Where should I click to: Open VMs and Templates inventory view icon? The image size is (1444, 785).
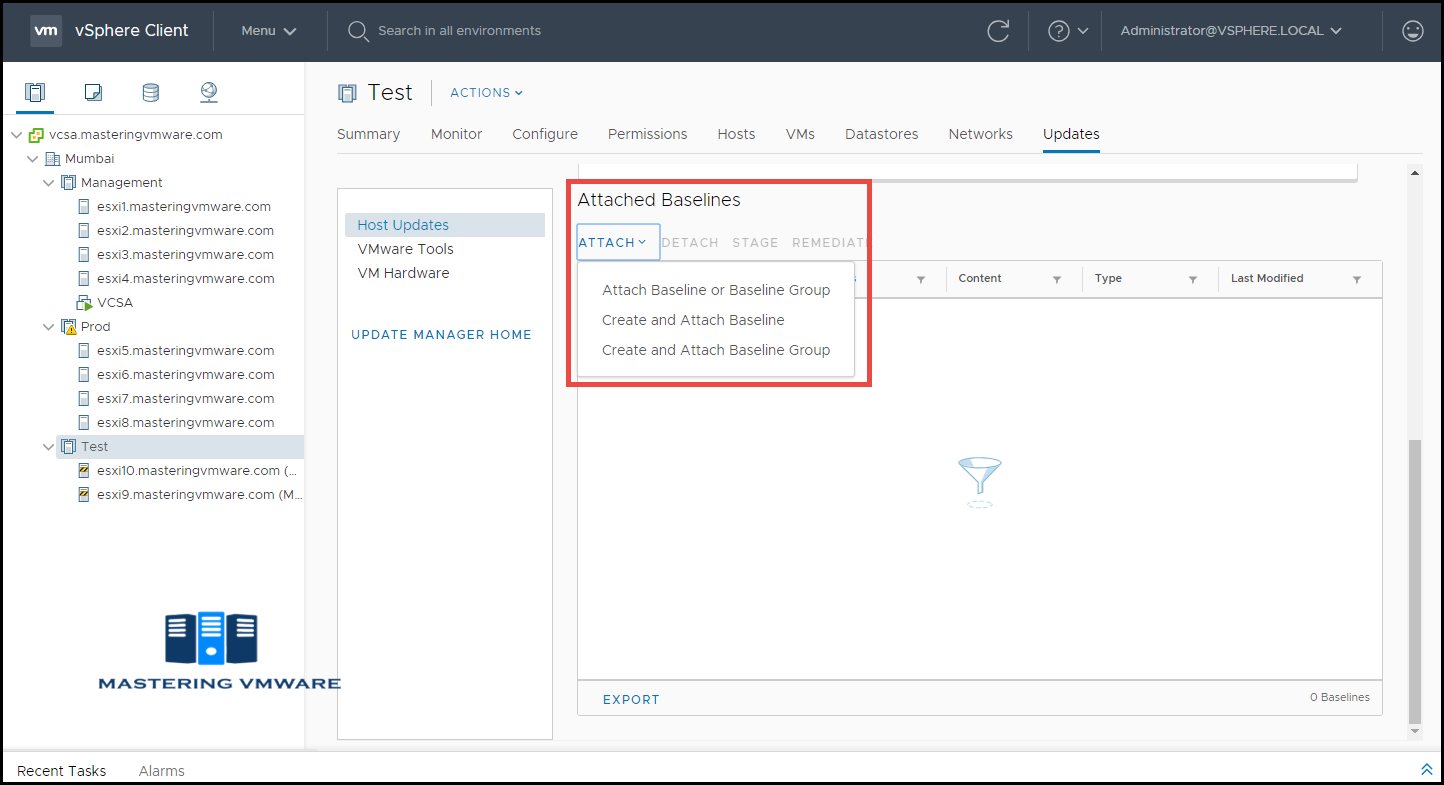coord(93,93)
